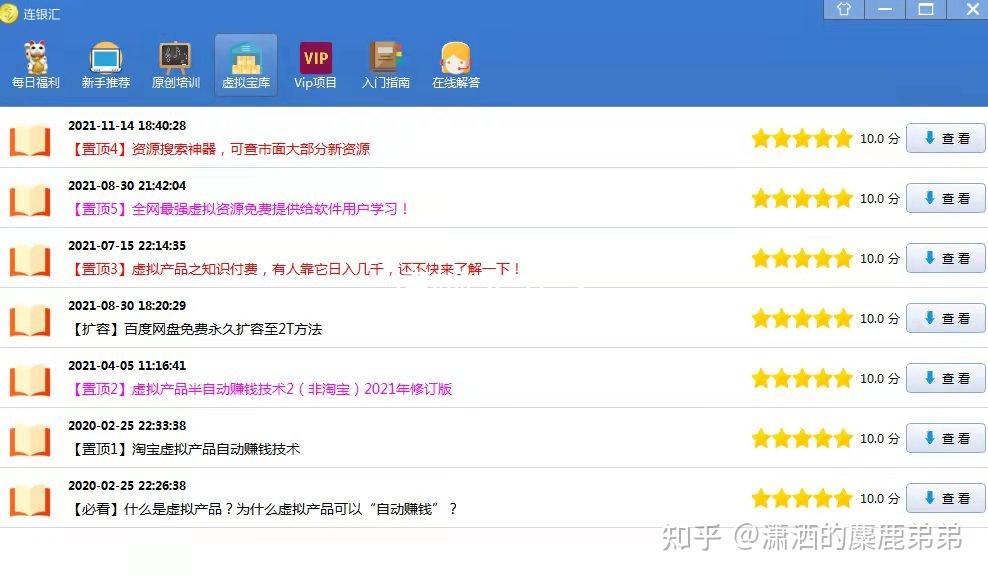Open 【置顶2】虚拟产品半自动赚钱技术2 title
Image resolution: width=988 pixels, height=577 pixels.
pyautogui.click(x=261, y=389)
